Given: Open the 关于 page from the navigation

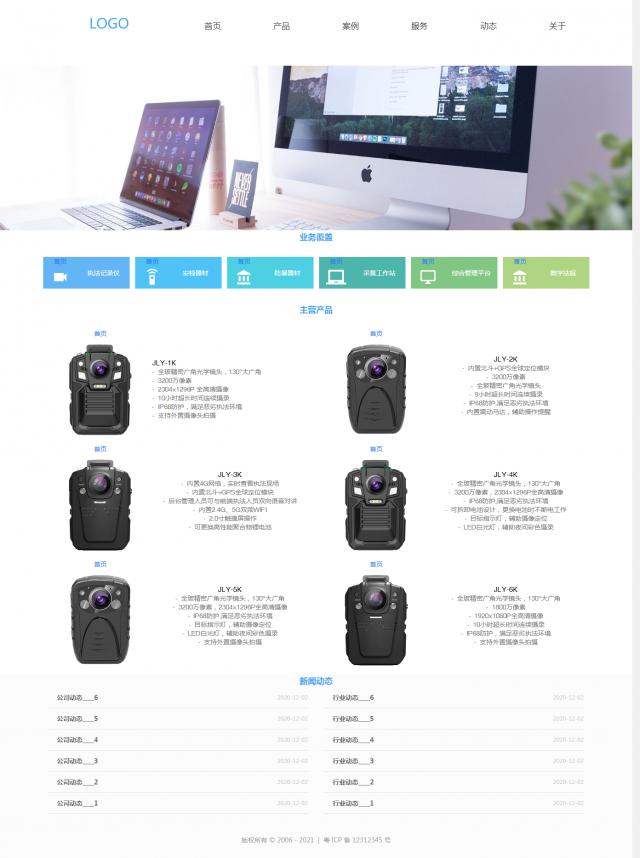Looking at the screenshot, I should tap(557, 26).
